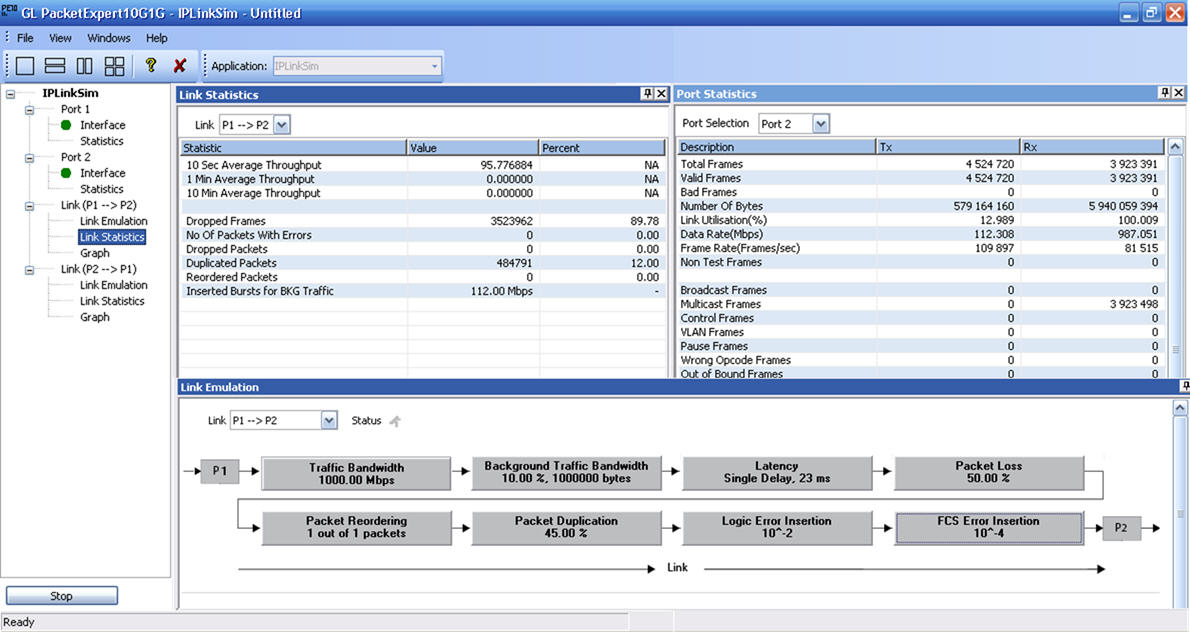Open the Latency block
Viewport: 1190px width, 632px height.
(x=776, y=472)
